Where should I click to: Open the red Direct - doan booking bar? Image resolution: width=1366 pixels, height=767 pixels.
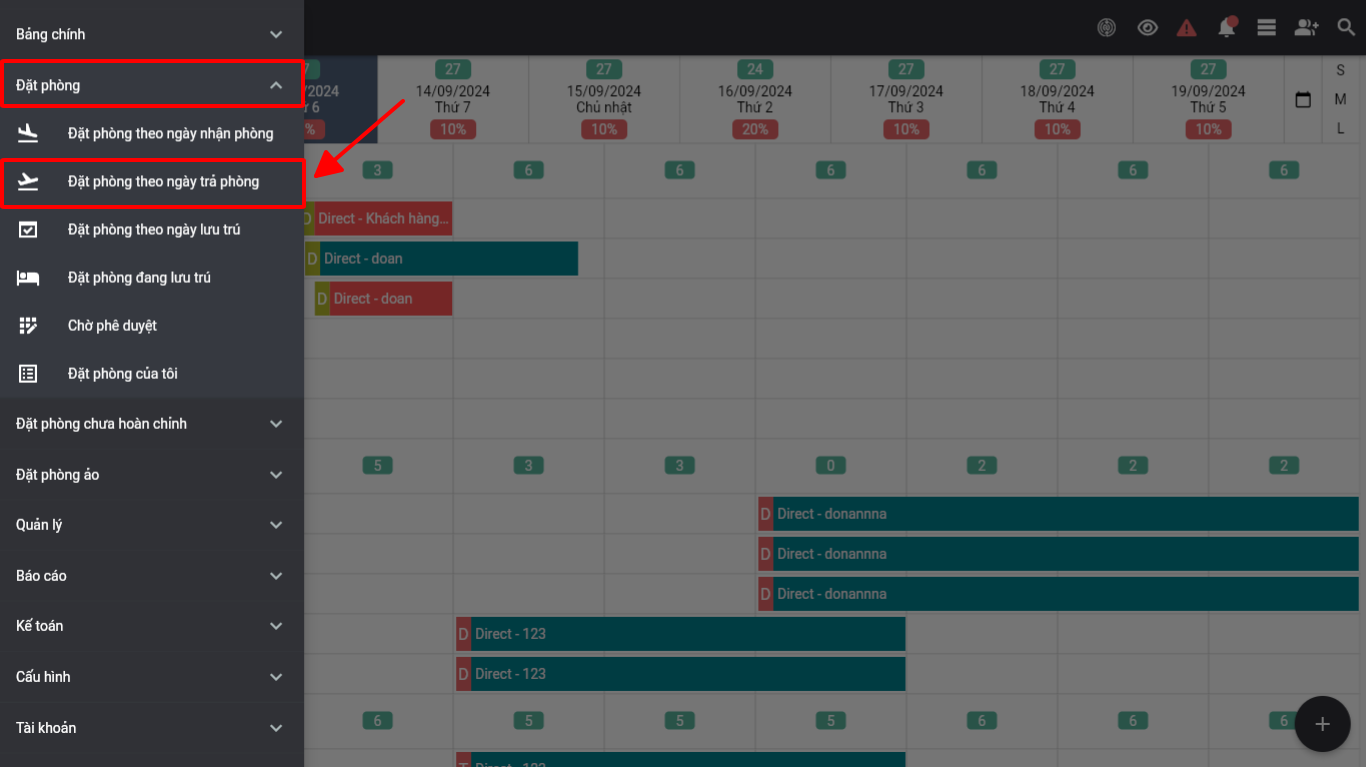pyautogui.click(x=383, y=298)
